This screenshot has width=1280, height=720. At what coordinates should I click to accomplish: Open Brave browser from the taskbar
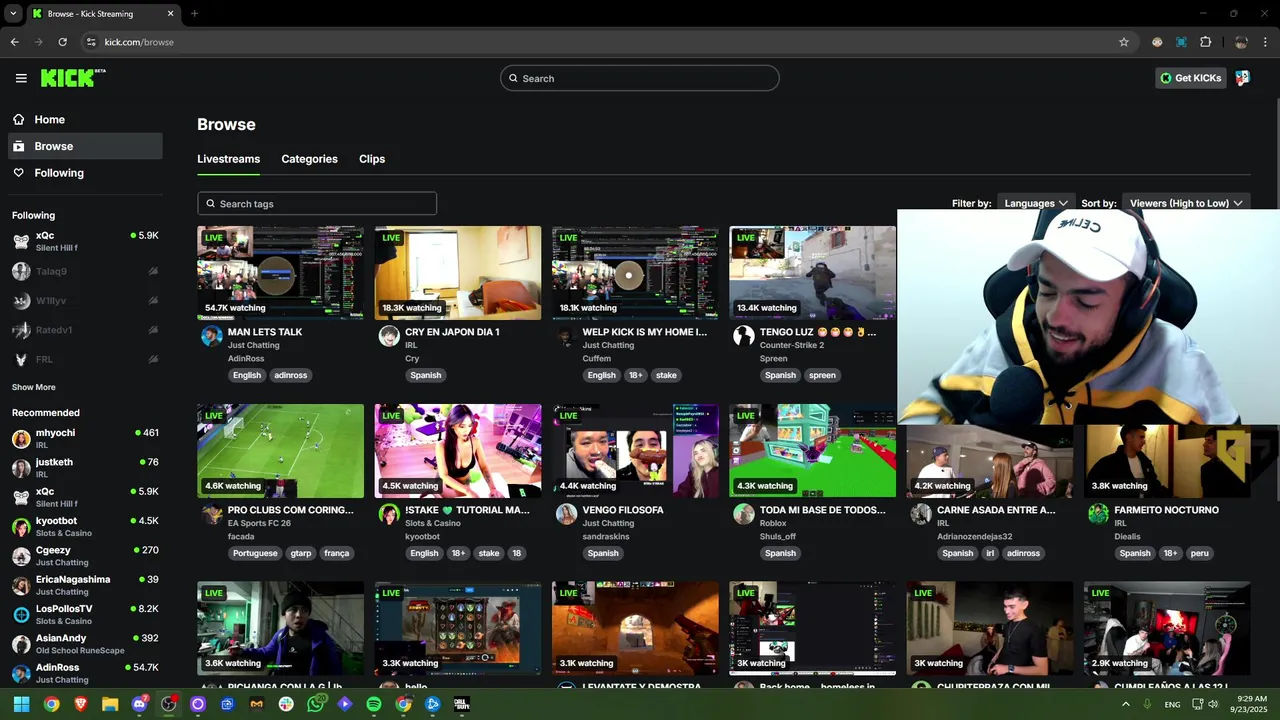coord(81,704)
